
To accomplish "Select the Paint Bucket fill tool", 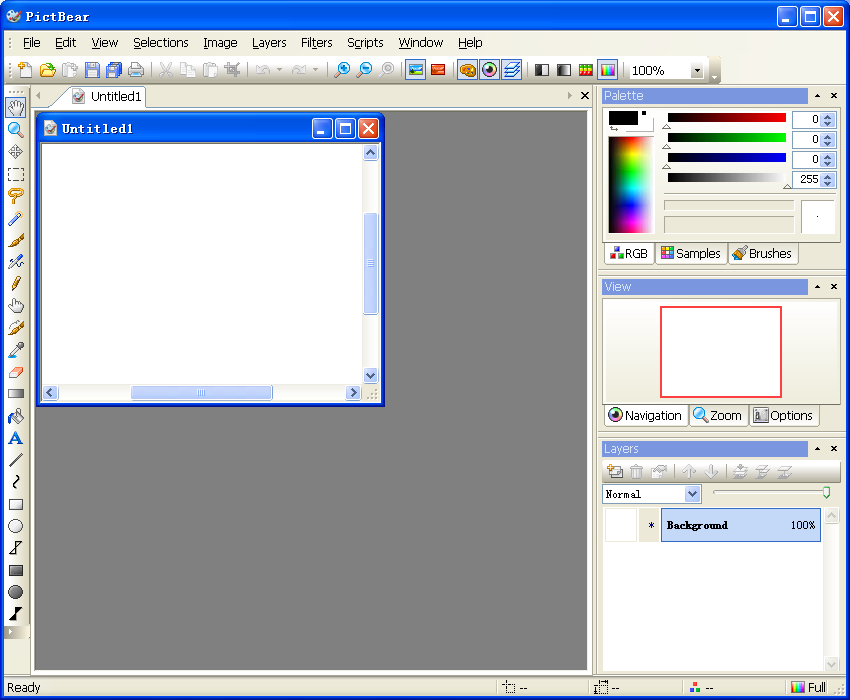I will pyautogui.click(x=16, y=416).
